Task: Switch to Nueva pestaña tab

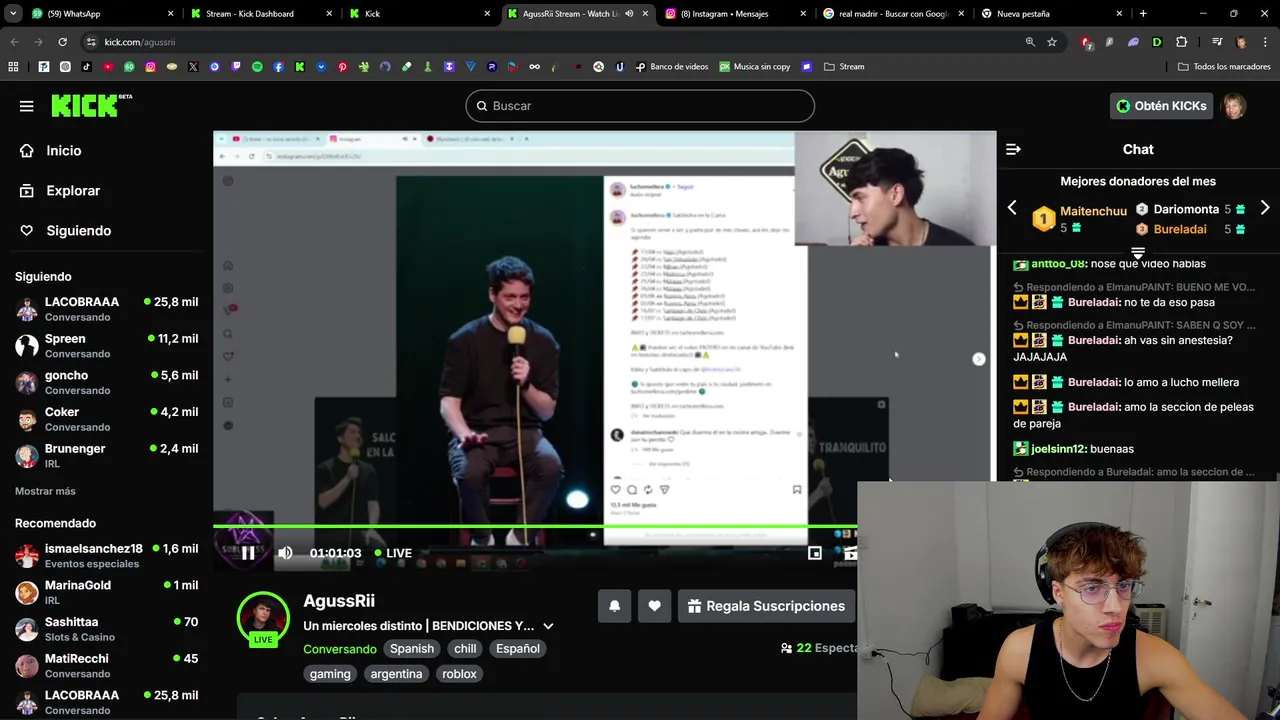Action: (1050, 14)
